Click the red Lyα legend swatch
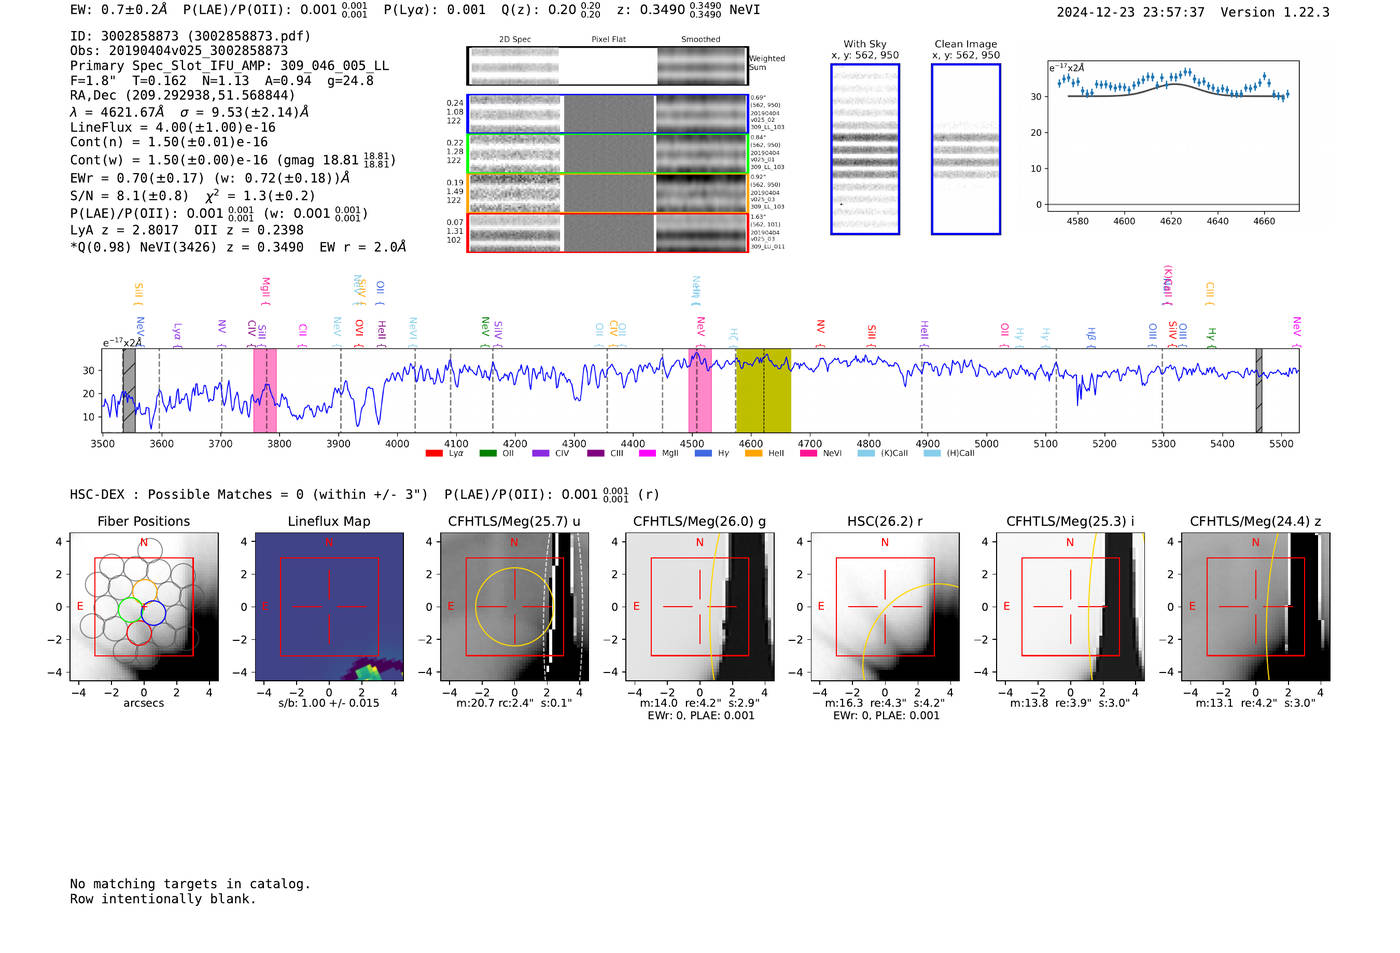This screenshot has width=1400, height=953. pyautogui.click(x=434, y=453)
